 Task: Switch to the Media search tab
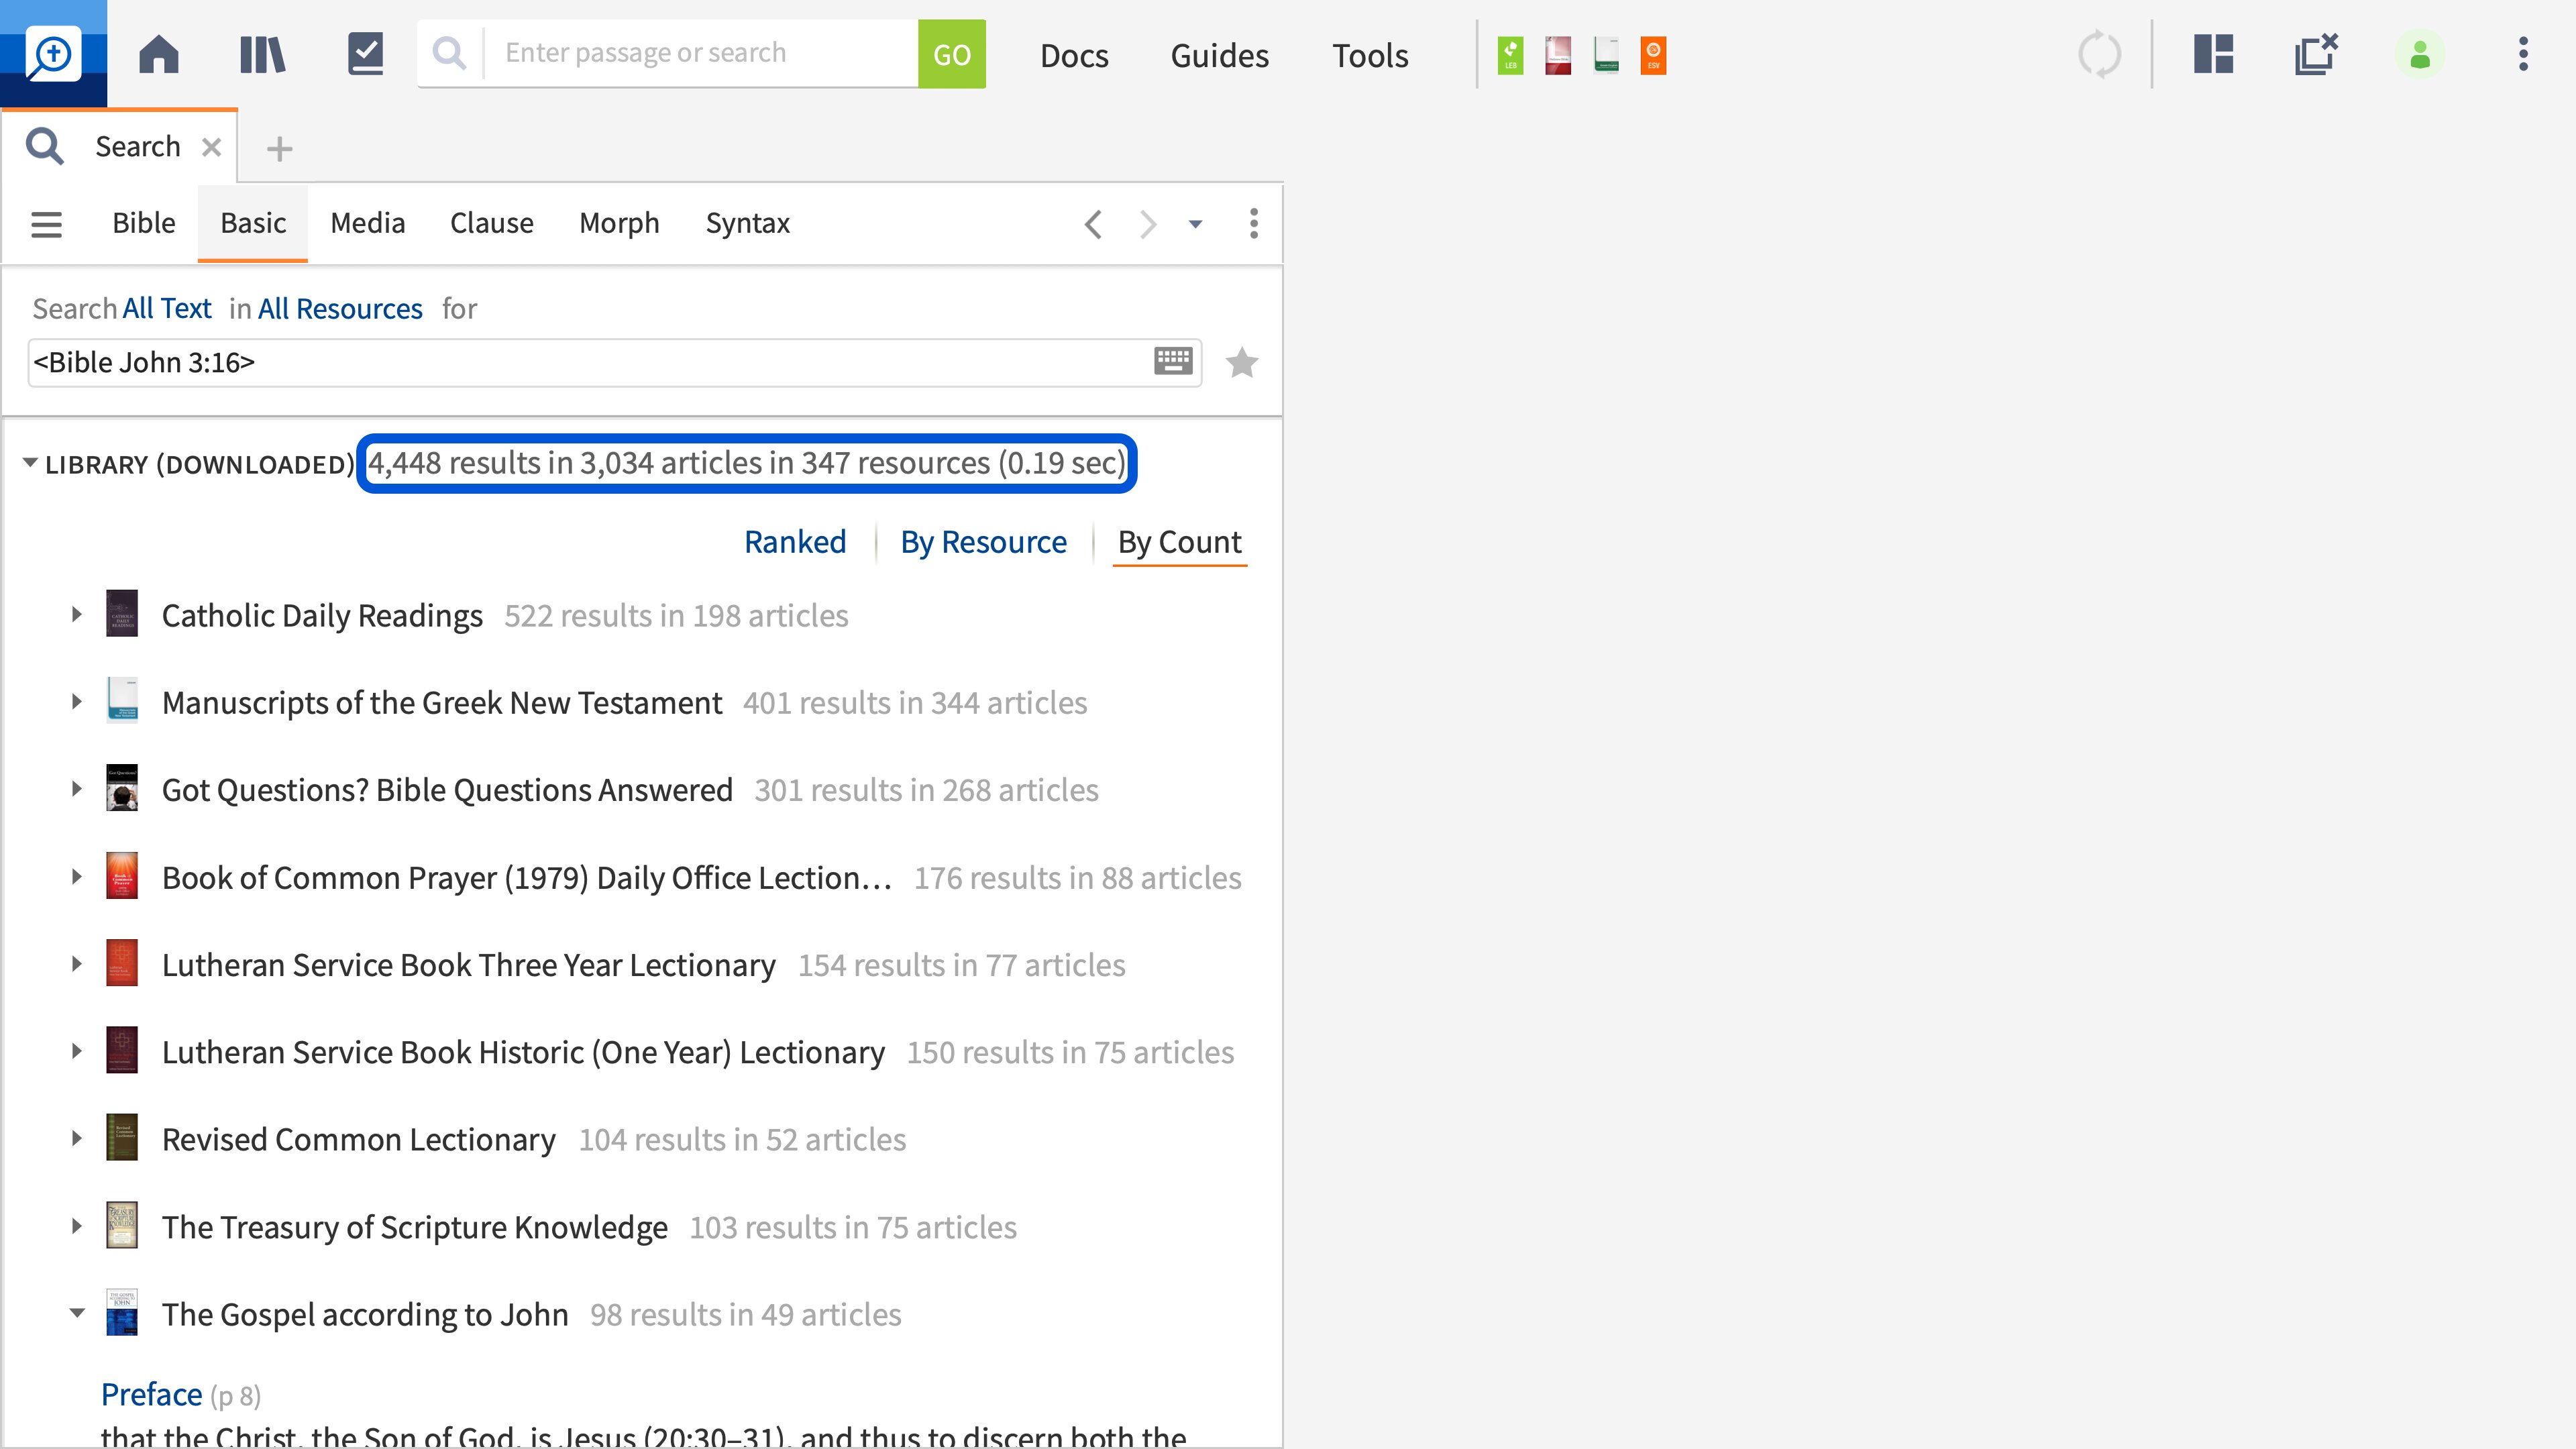click(367, 223)
